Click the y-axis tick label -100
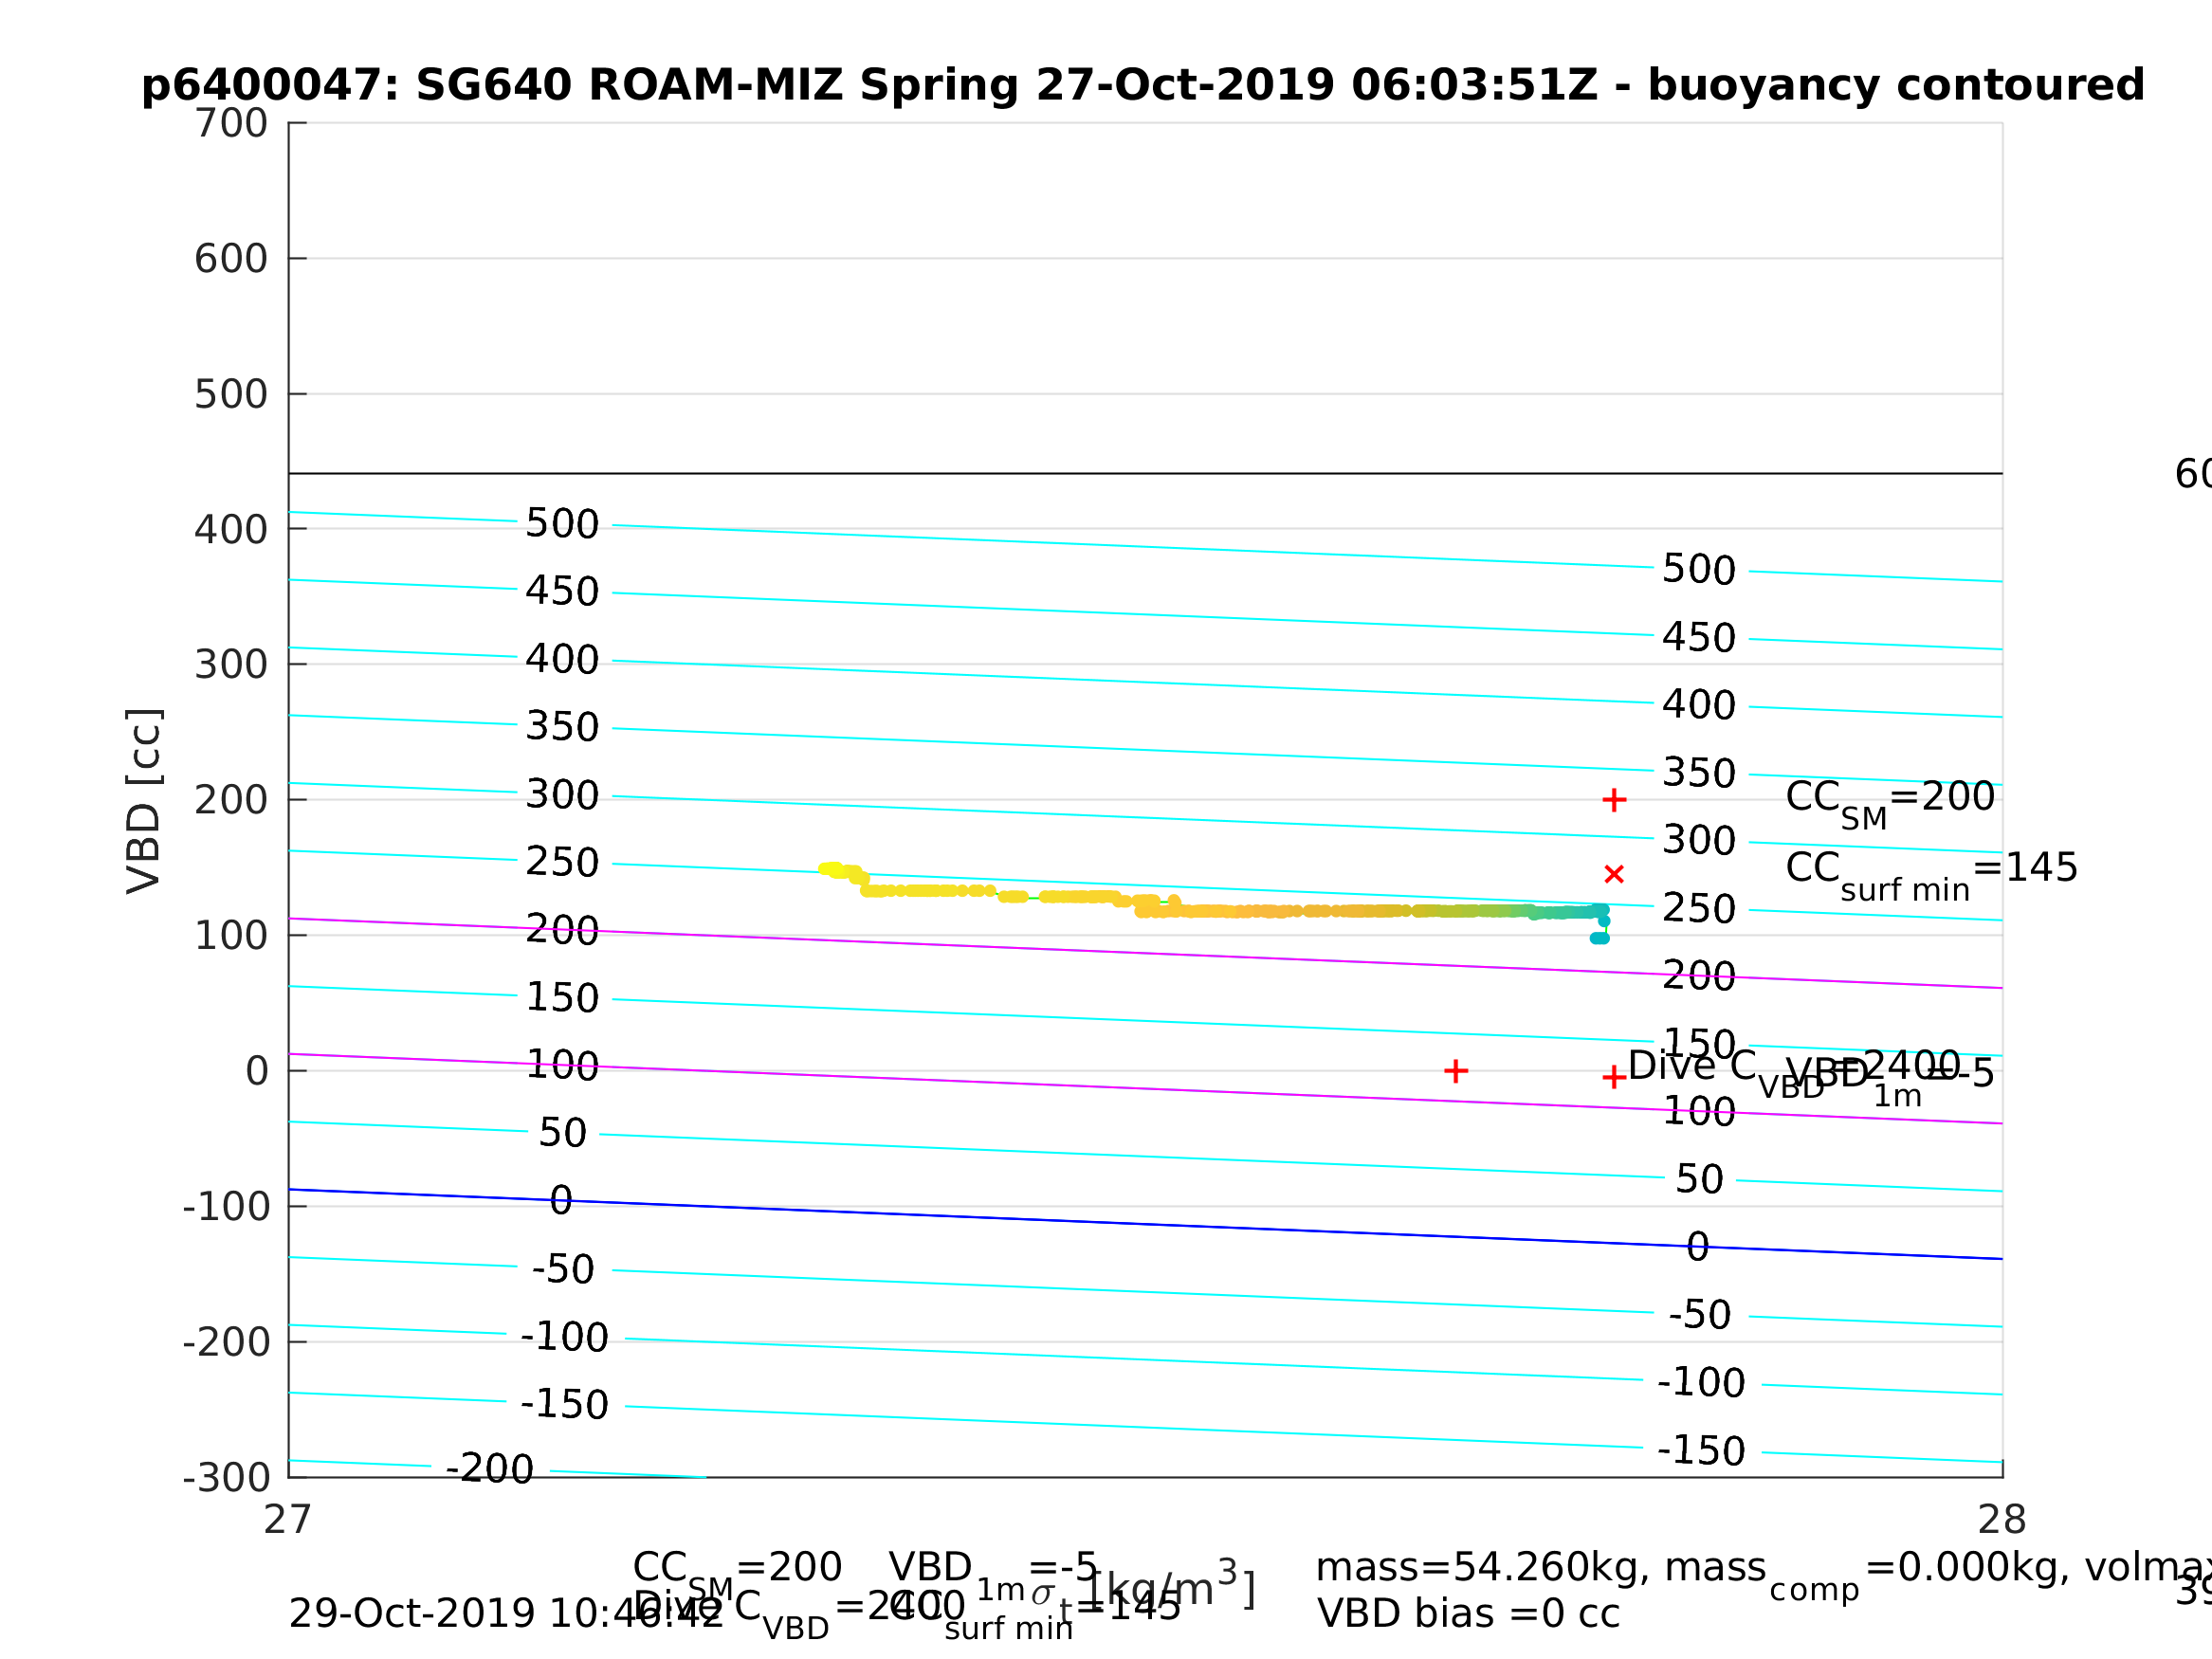Image resolution: width=2212 pixels, height=1659 pixels. [x=227, y=1207]
